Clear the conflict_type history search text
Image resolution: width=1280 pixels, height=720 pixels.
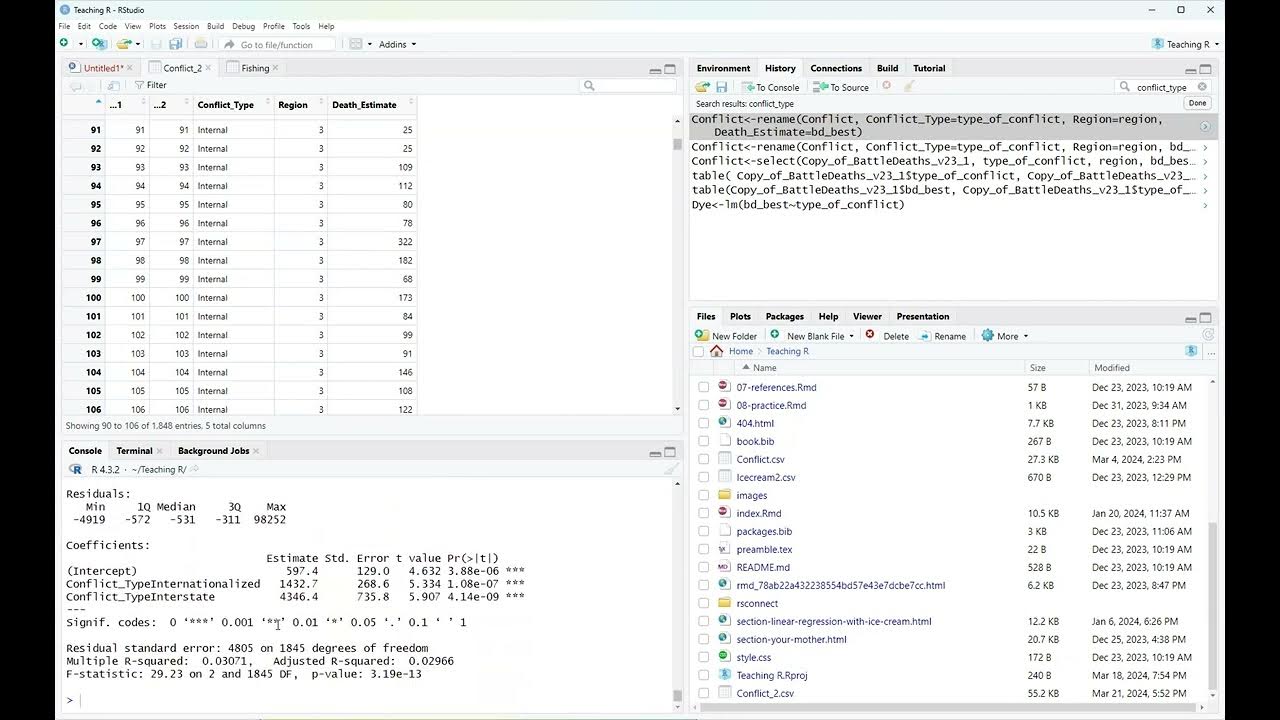pyautogui.click(x=1202, y=87)
